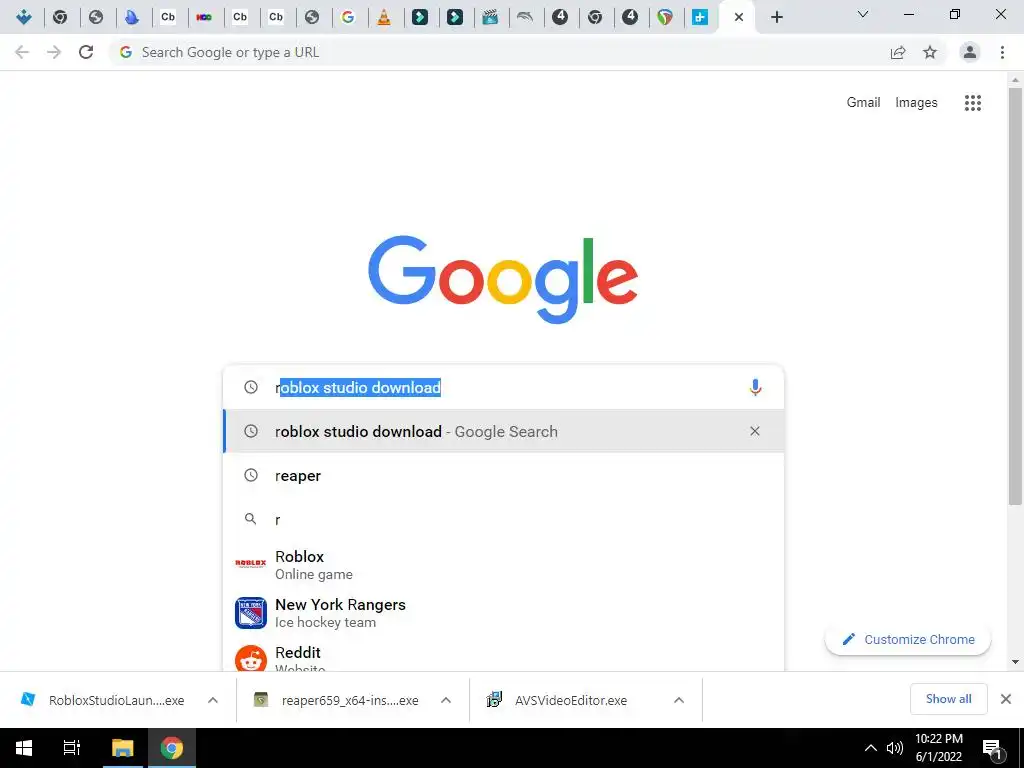The height and width of the screenshot is (768, 1024).
Task: Switch to the dolphin-icon tab
Action: (x=525, y=17)
